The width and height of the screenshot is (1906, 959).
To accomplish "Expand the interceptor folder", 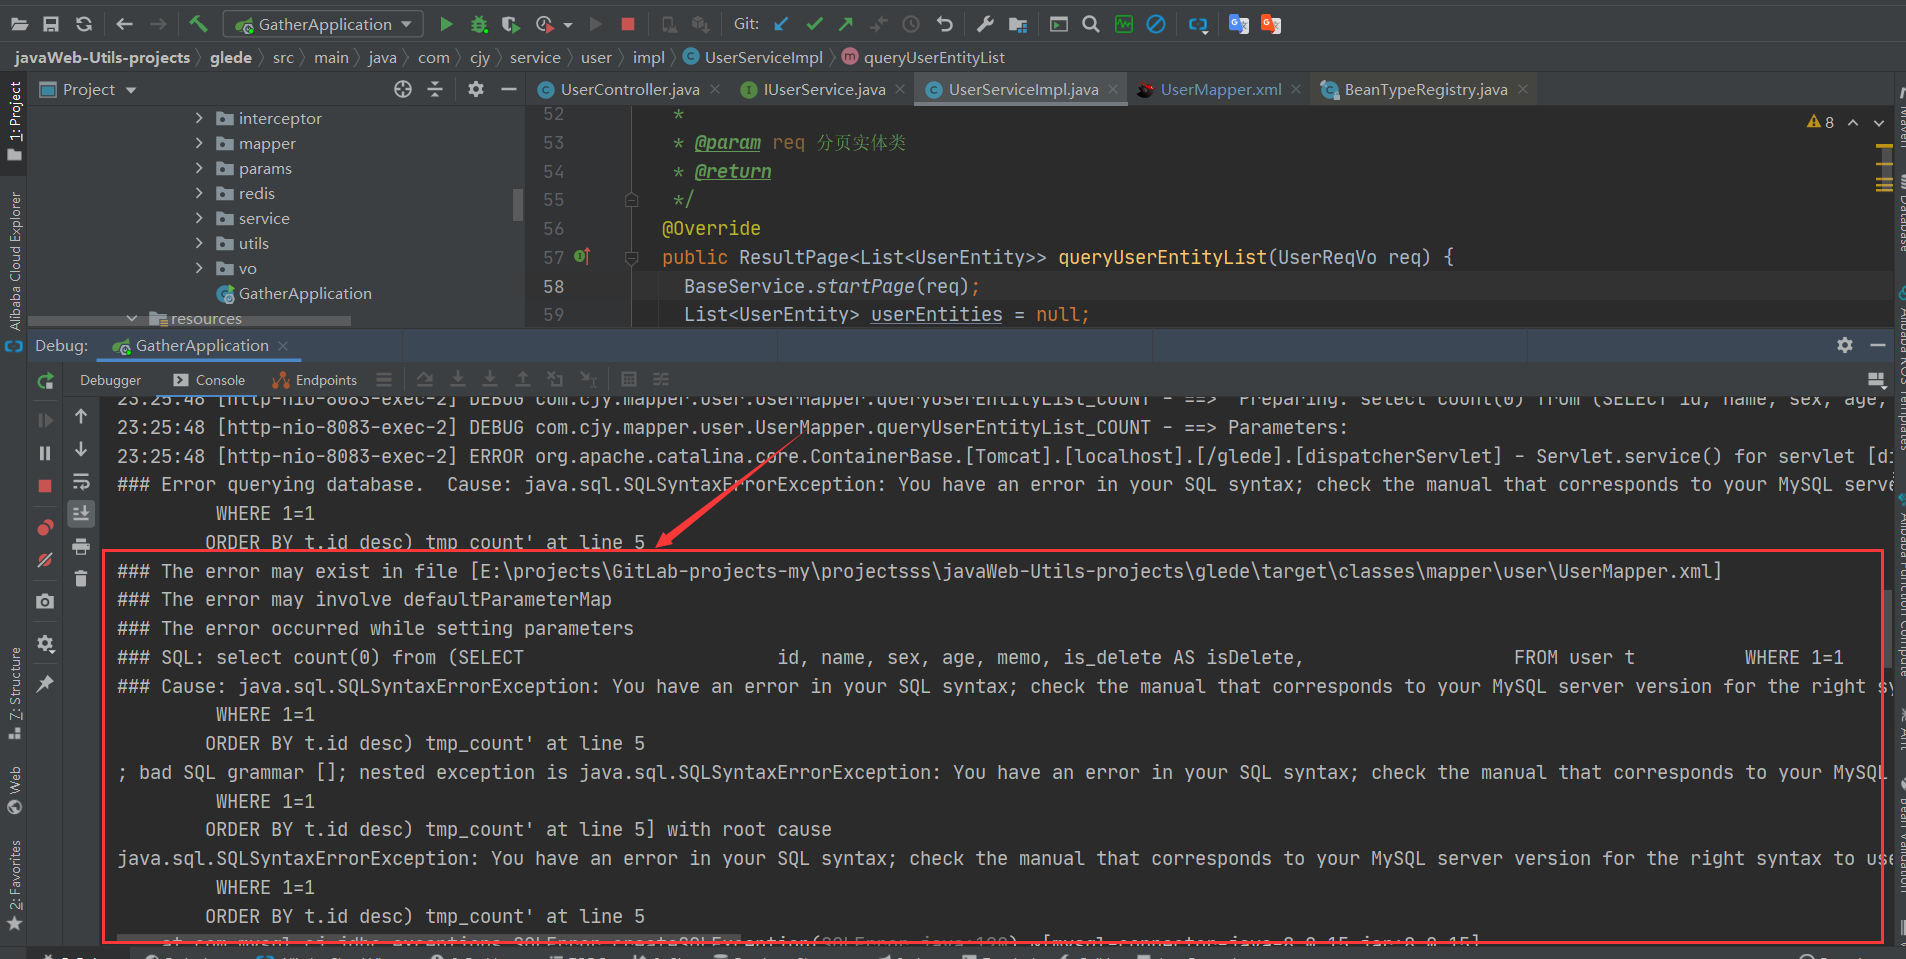I will pos(199,118).
